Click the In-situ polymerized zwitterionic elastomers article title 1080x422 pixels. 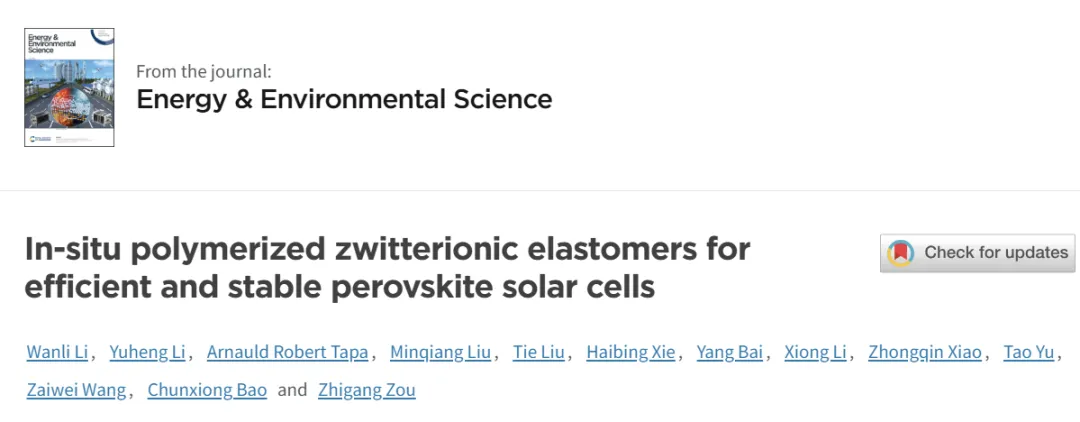pyautogui.click(x=387, y=248)
